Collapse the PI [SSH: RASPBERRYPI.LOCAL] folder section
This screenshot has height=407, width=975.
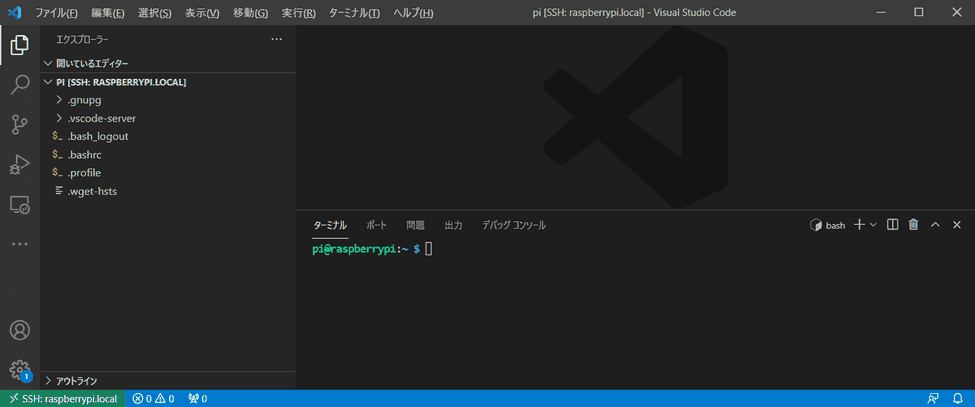[168, 82]
